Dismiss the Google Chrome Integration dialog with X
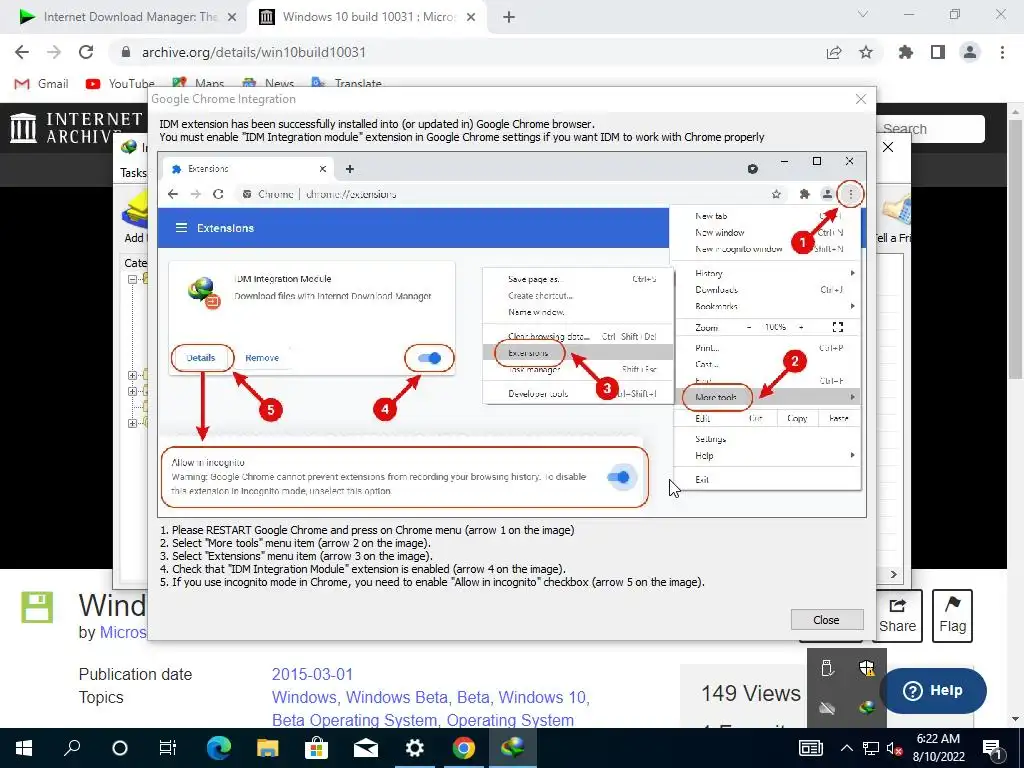Viewport: 1024px width, 768px height. 861,99
